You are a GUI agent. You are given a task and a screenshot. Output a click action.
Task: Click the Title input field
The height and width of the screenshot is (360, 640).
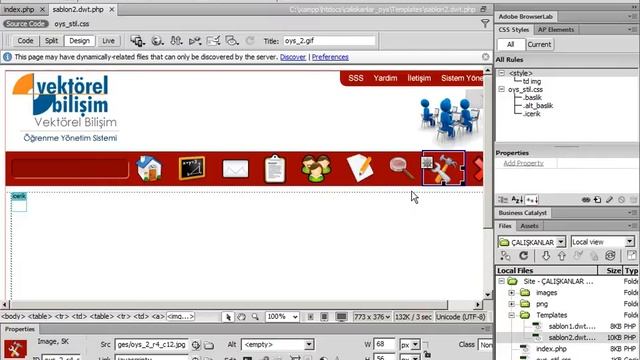coord(329,41)
